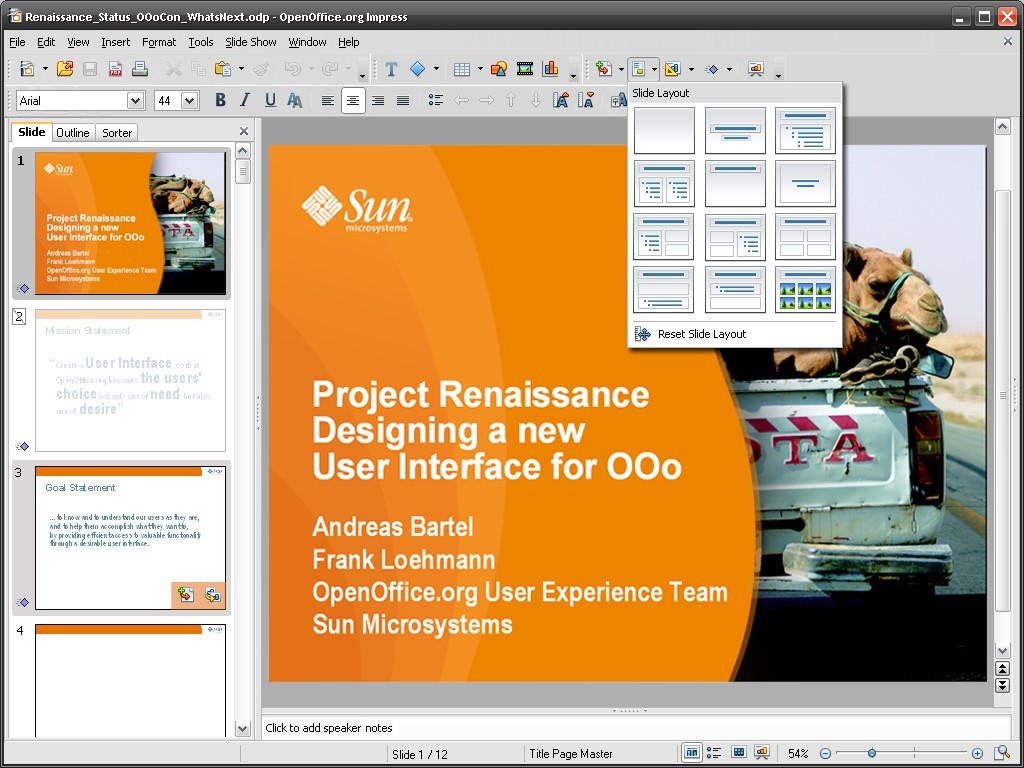The height and width of the screenshot is (768, 1024).
Task: Set Align Right paragraph alignment
Action: (x=377, y=101)
